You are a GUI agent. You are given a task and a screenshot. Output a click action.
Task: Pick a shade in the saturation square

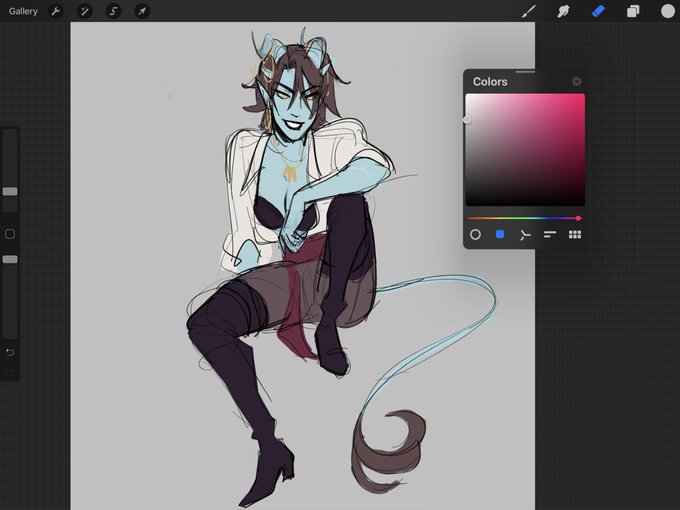point(525,150)
